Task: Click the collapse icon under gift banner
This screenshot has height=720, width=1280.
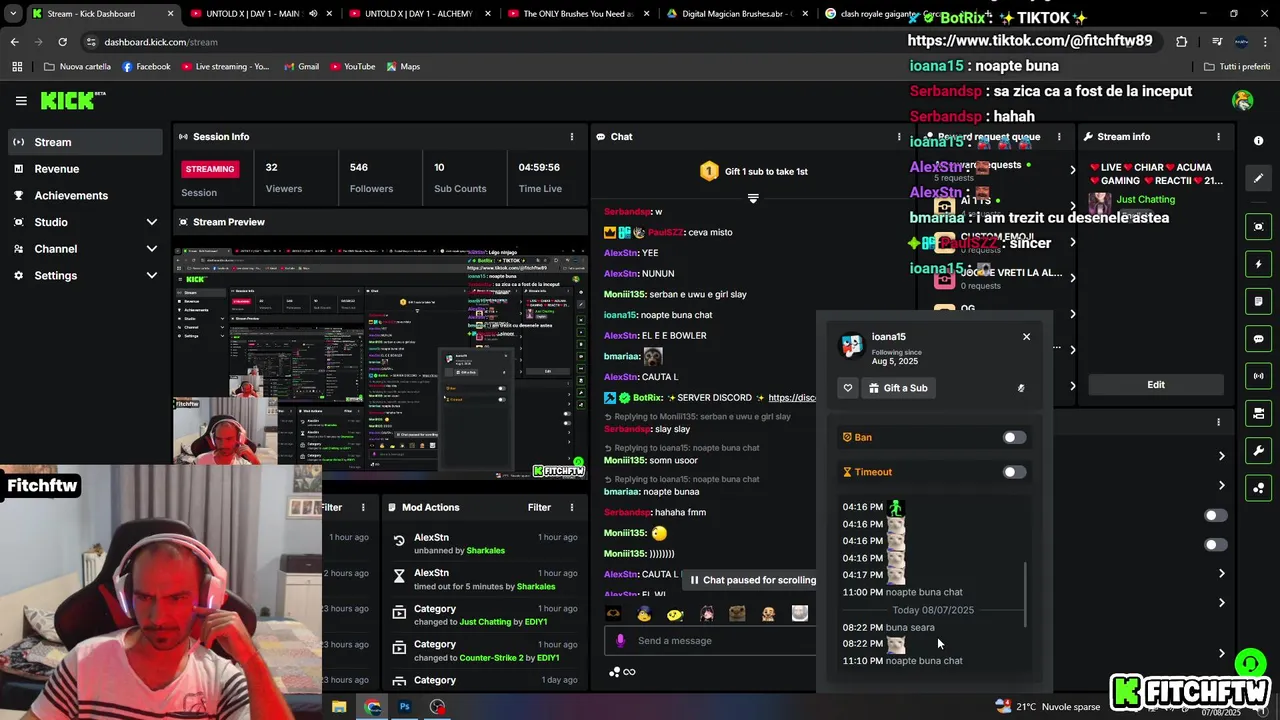Action: click(753, 198)
